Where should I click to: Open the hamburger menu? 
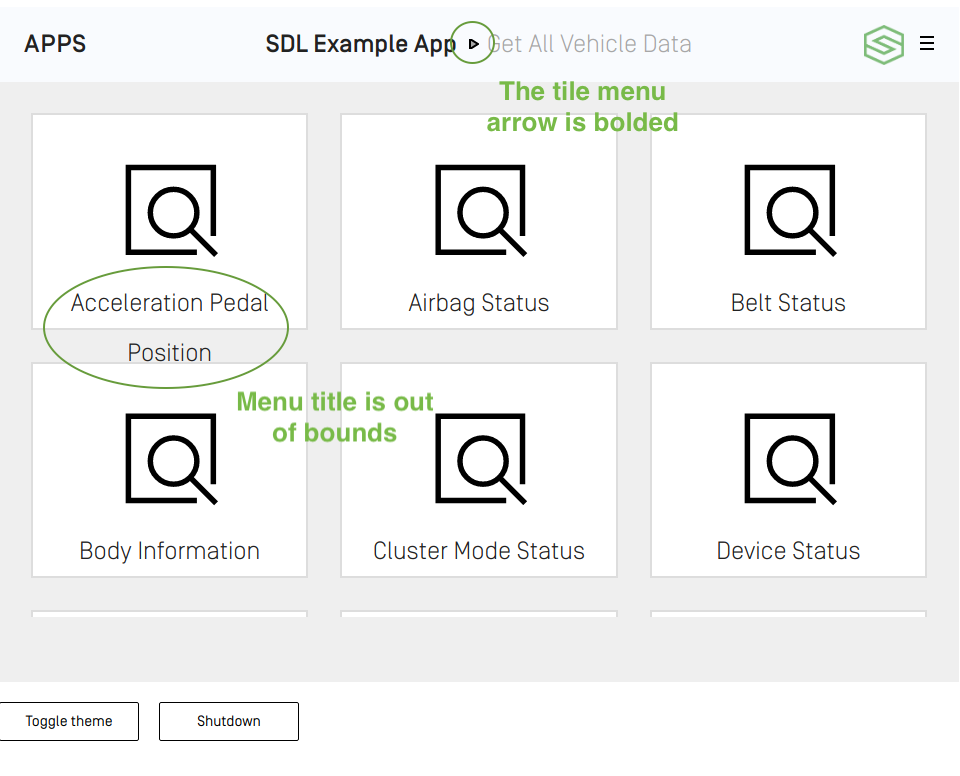click(927, 43)
